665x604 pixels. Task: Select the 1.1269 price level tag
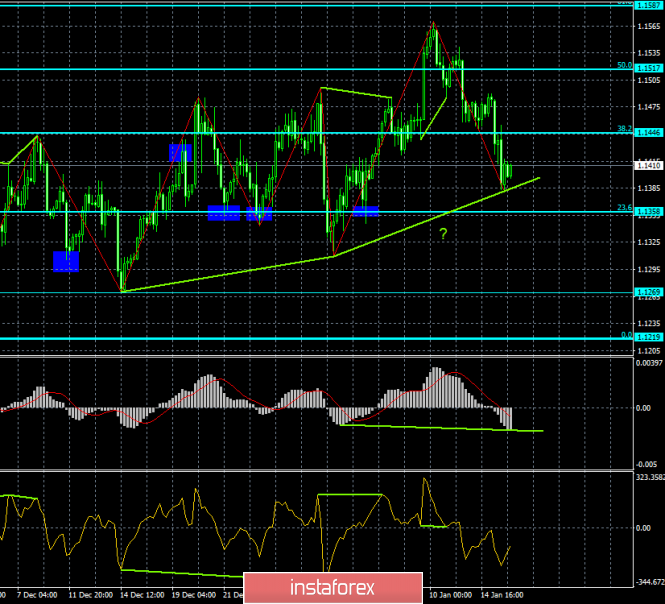click(649, 293)
